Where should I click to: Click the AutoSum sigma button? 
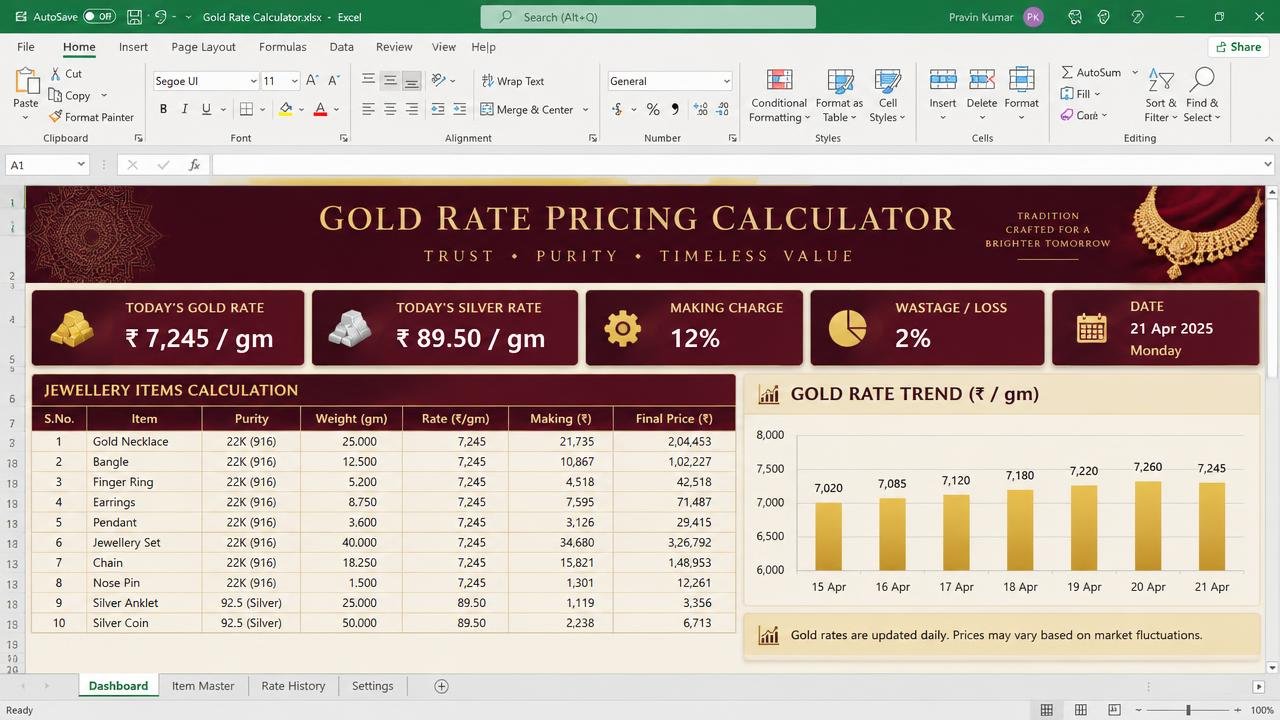1091,72
